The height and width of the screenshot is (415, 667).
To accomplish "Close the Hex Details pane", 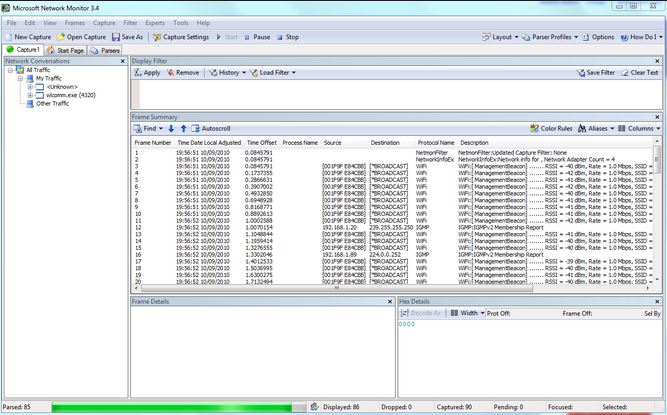I will [657, 301].
